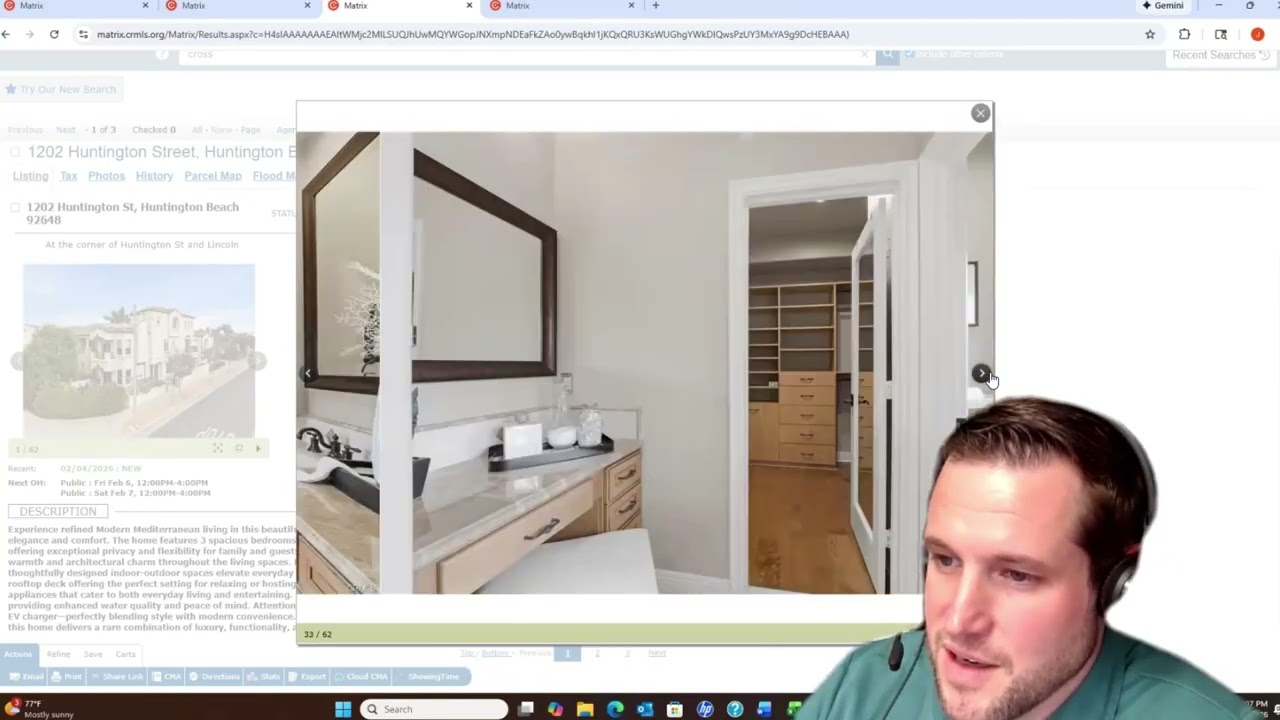Go to results page 1
The image size is (1280, 720).
coord(567,653)
